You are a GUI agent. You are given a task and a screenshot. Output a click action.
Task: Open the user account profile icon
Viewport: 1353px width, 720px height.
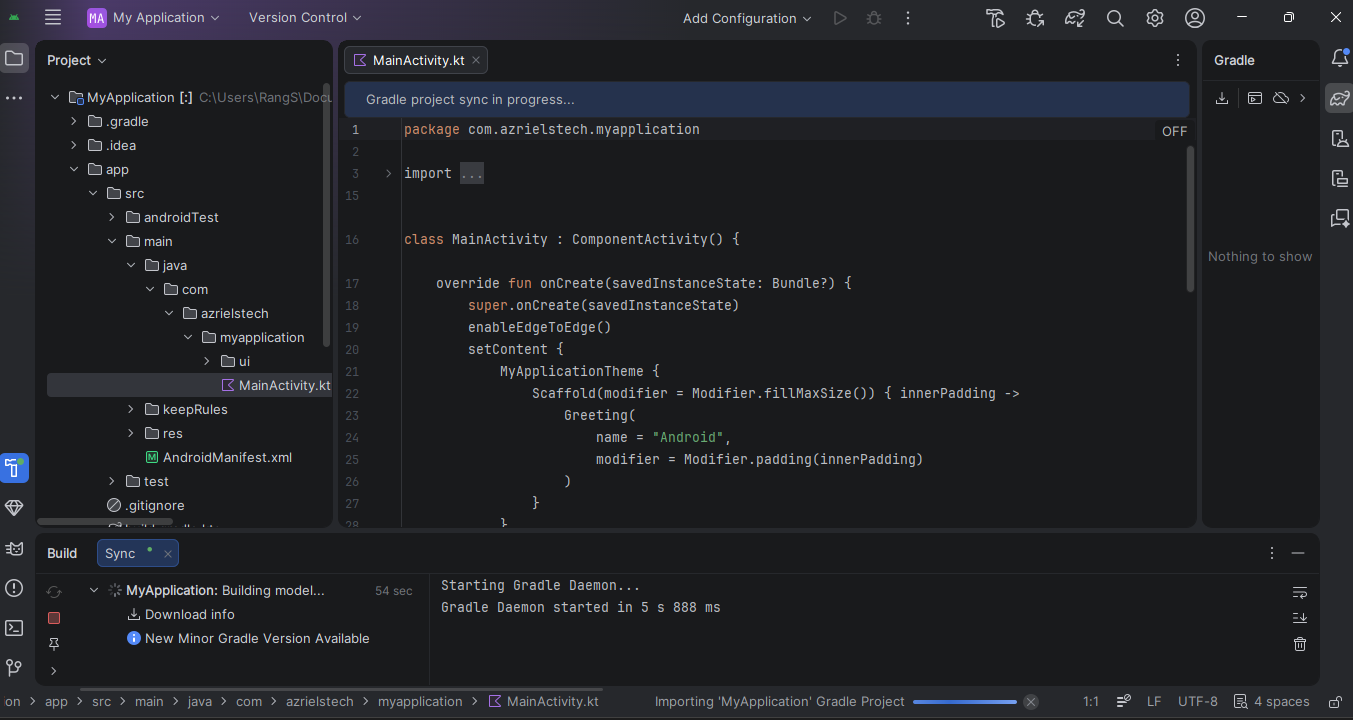click(x=1195, y=18)
